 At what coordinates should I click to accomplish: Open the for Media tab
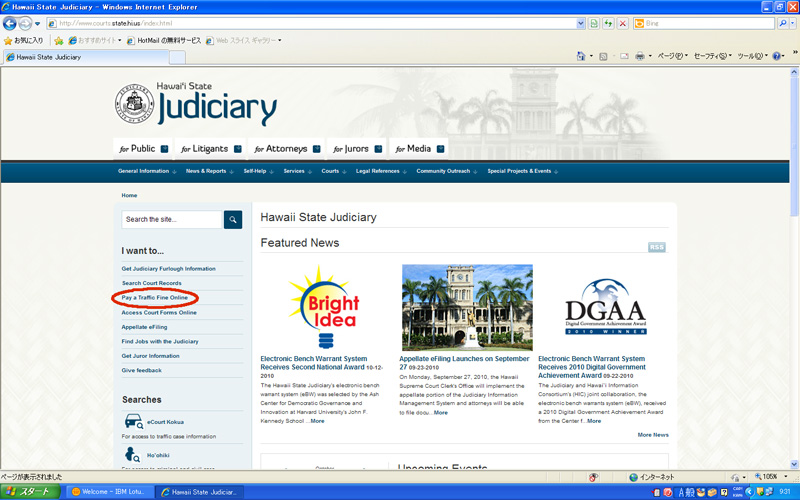pyautogui.click(x=419, y=148)
